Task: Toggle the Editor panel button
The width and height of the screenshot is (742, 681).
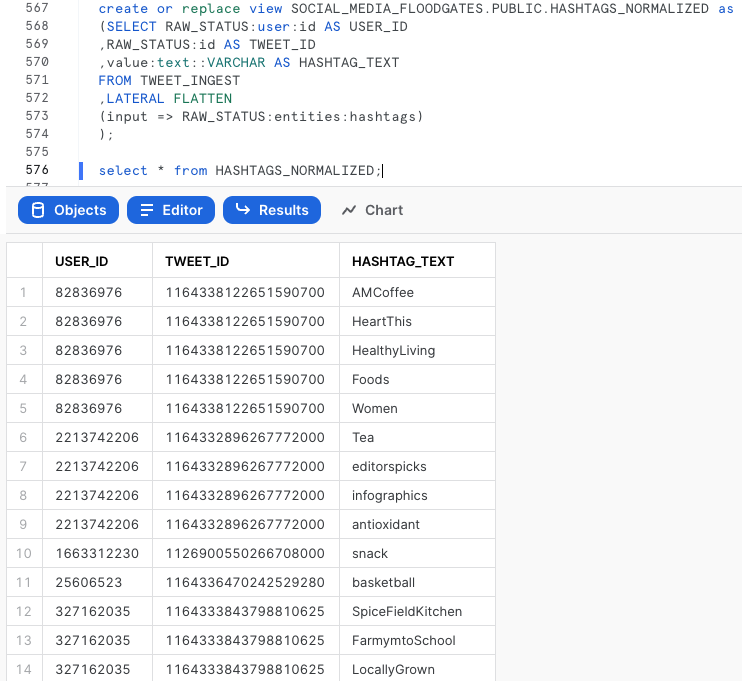Action: (171, 210)
